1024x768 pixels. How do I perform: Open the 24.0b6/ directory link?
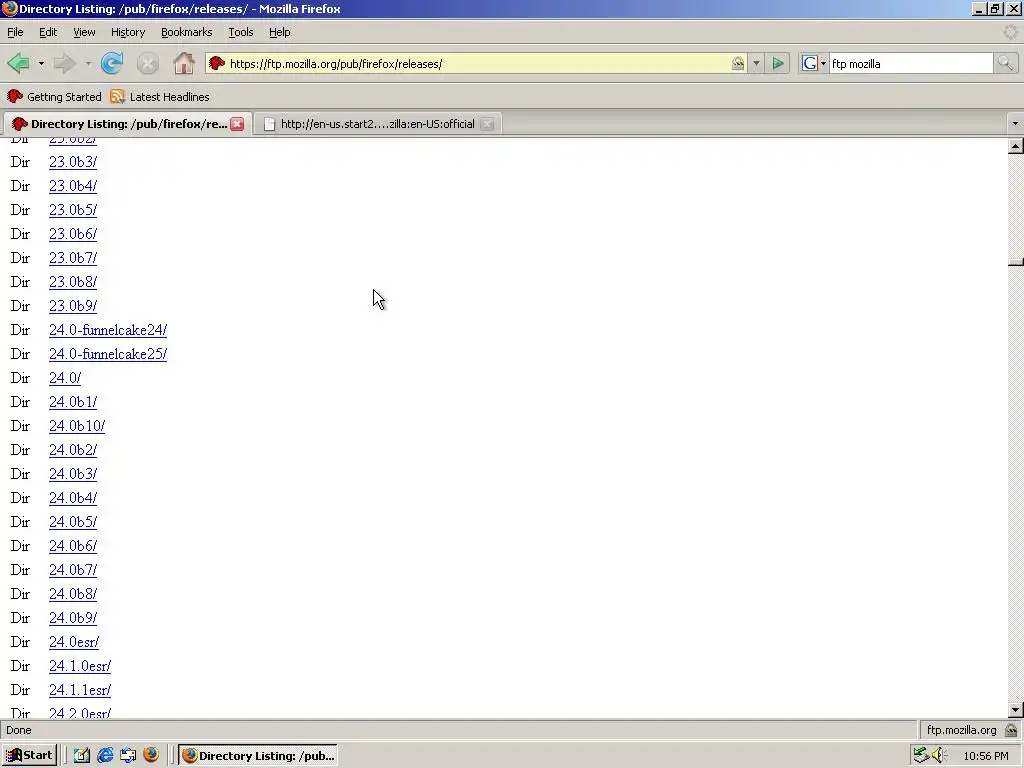click(72, 546)
